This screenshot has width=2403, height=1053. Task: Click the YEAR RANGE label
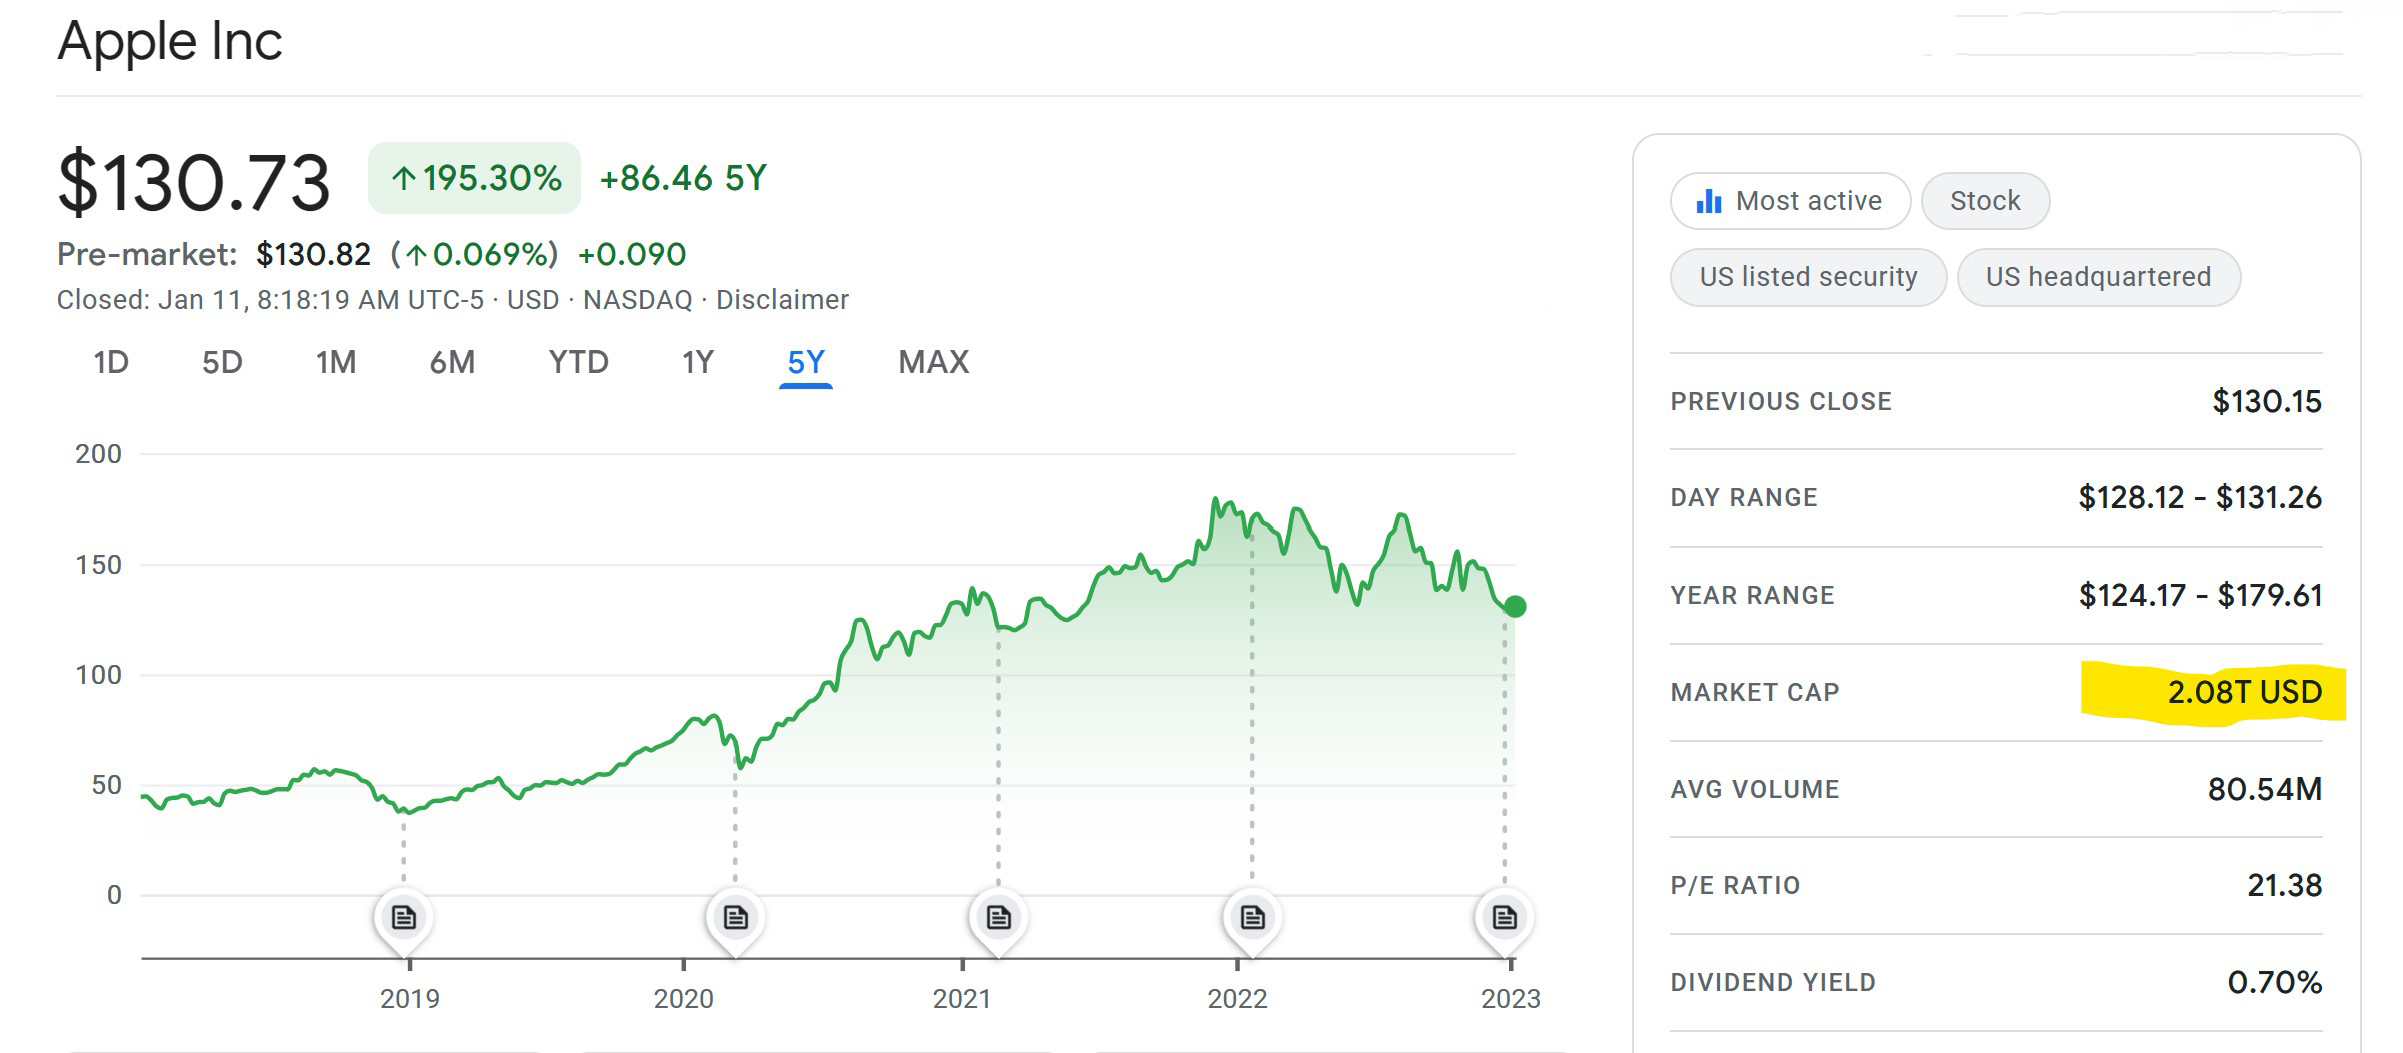coord(1753,596)
